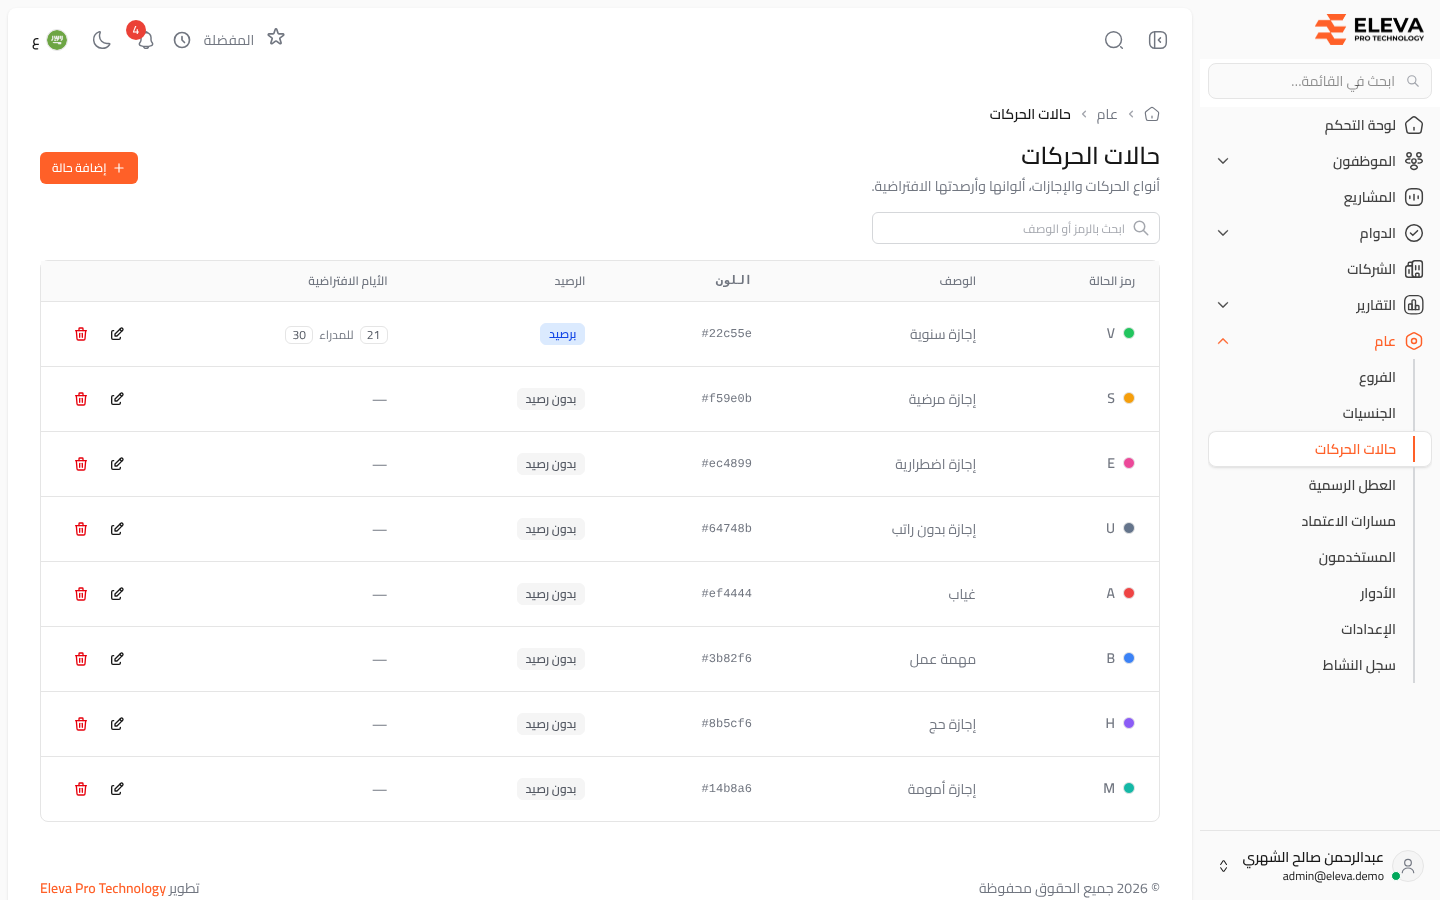Screen dimensions: 1440x900
Task: Collapse the sidebar panel icon
Action: [1158, 40]
